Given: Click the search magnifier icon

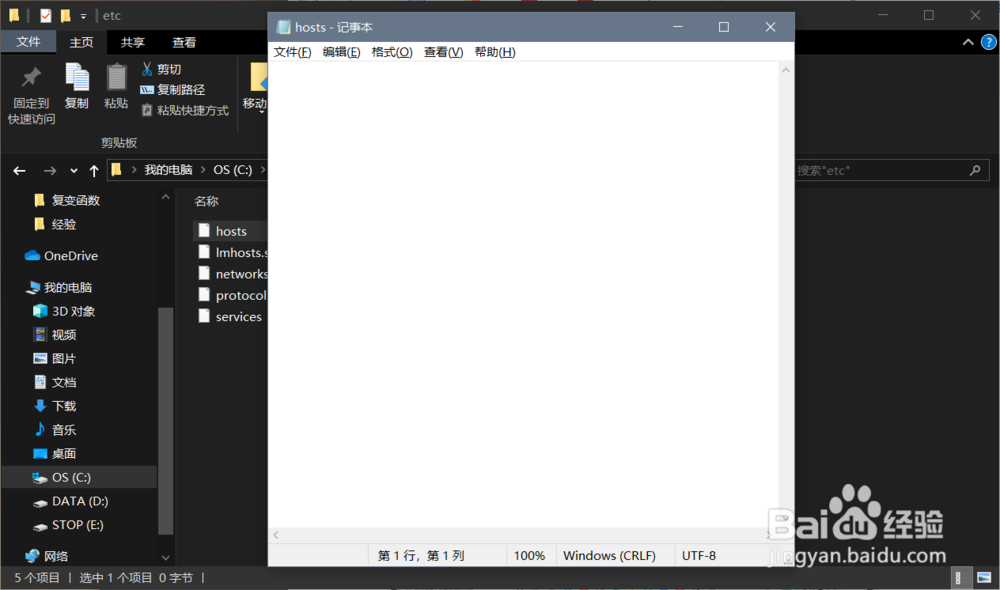Looking at the screenshot, I should point(975,170).
